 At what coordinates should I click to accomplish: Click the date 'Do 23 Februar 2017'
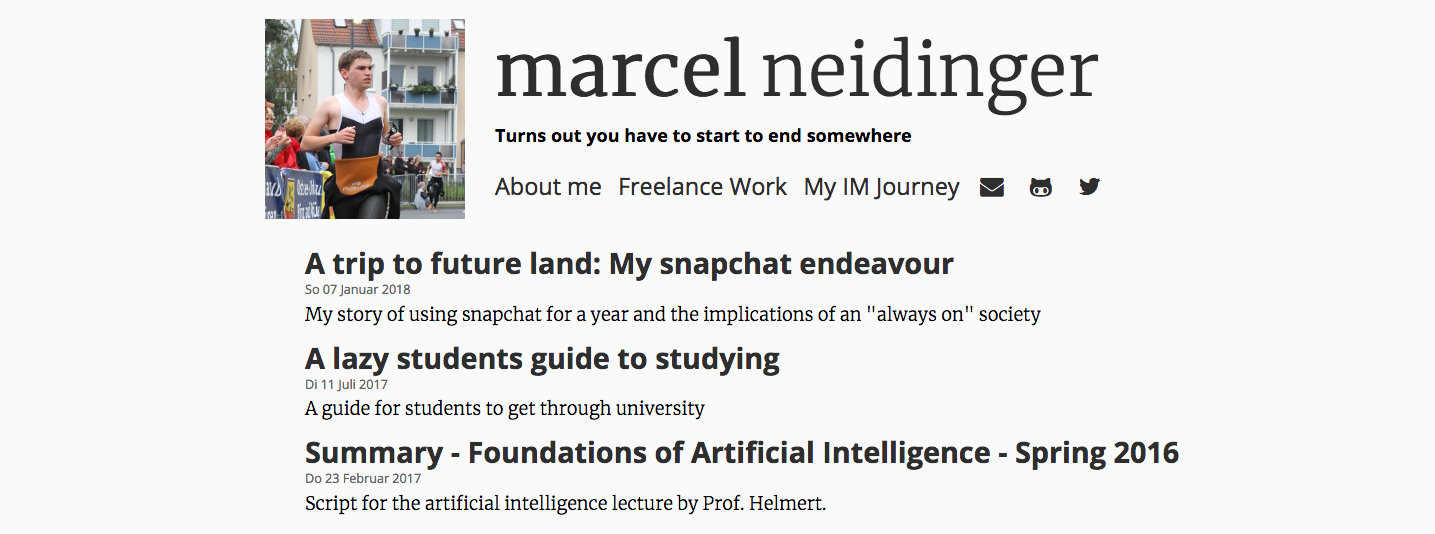(363, 479)
